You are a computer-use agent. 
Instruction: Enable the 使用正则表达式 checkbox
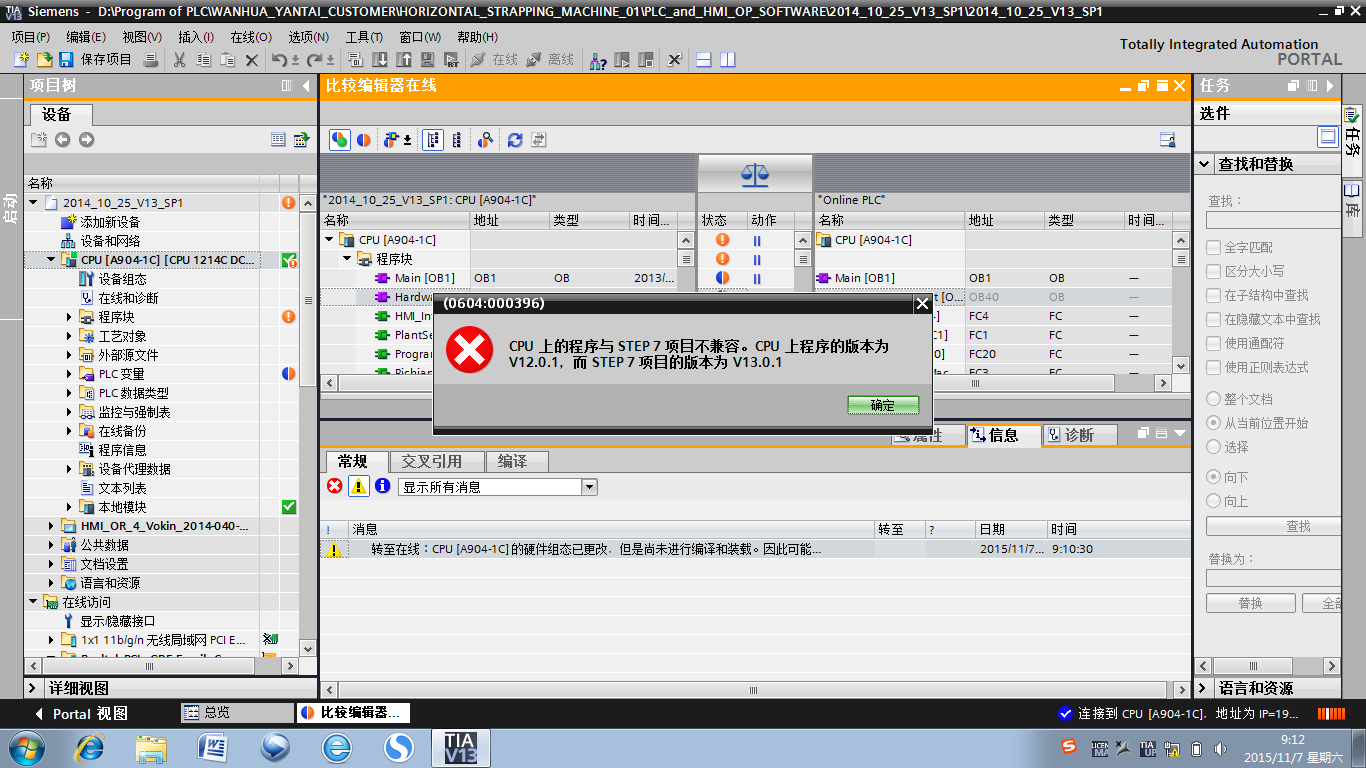(x=1214, y=367)
